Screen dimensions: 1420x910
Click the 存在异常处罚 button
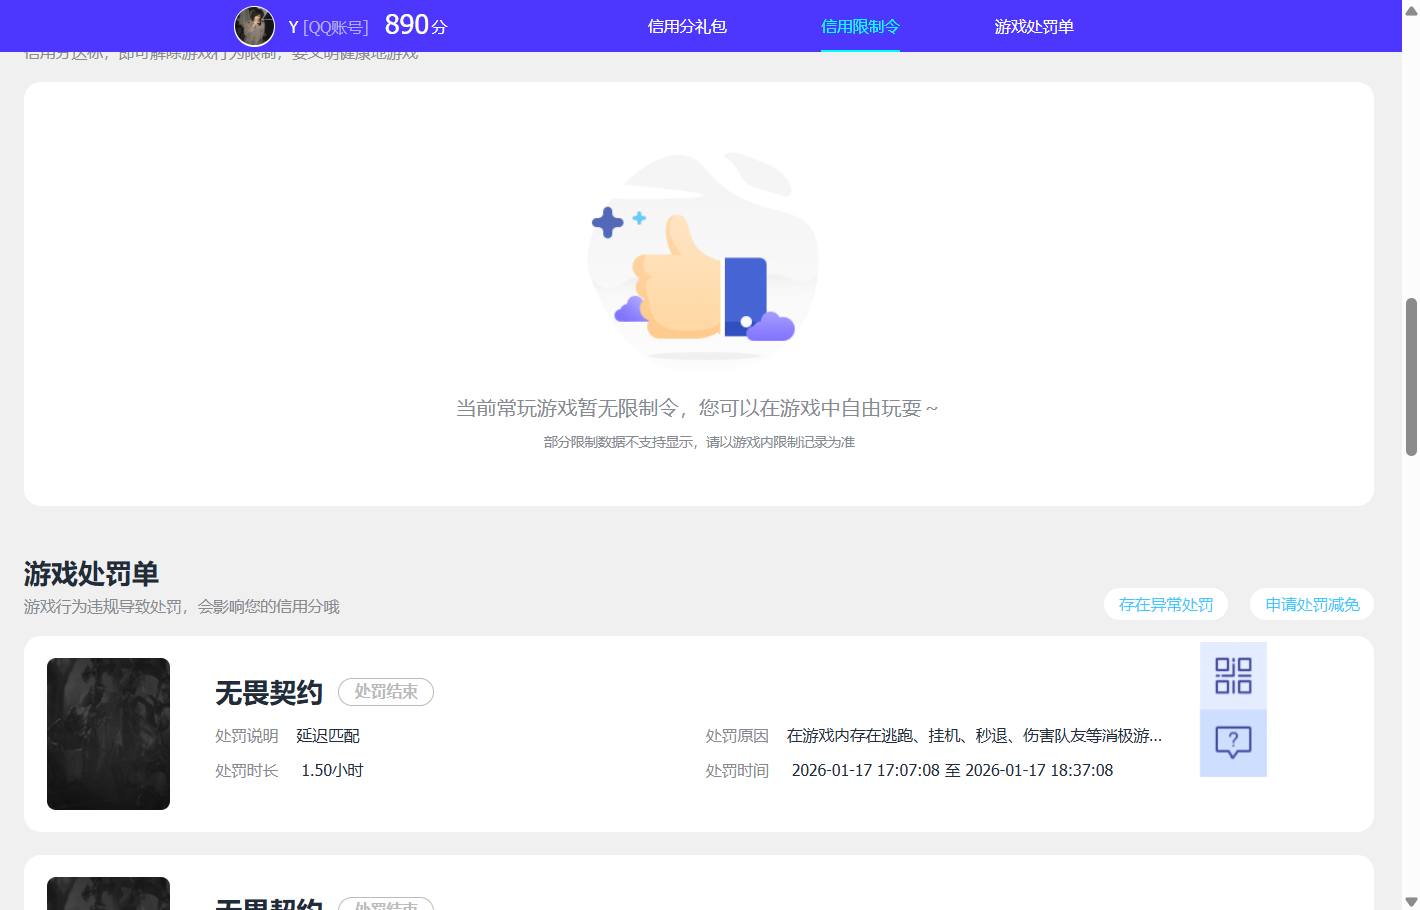pos(1165,604)
